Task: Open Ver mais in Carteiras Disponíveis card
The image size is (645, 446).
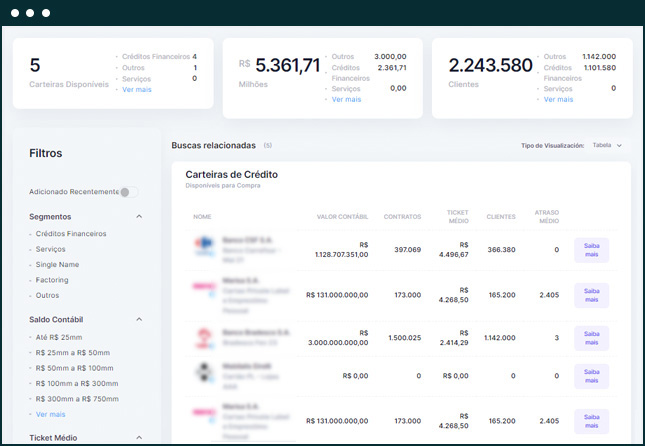Action: pyautogui.click(x=138, y=89)
